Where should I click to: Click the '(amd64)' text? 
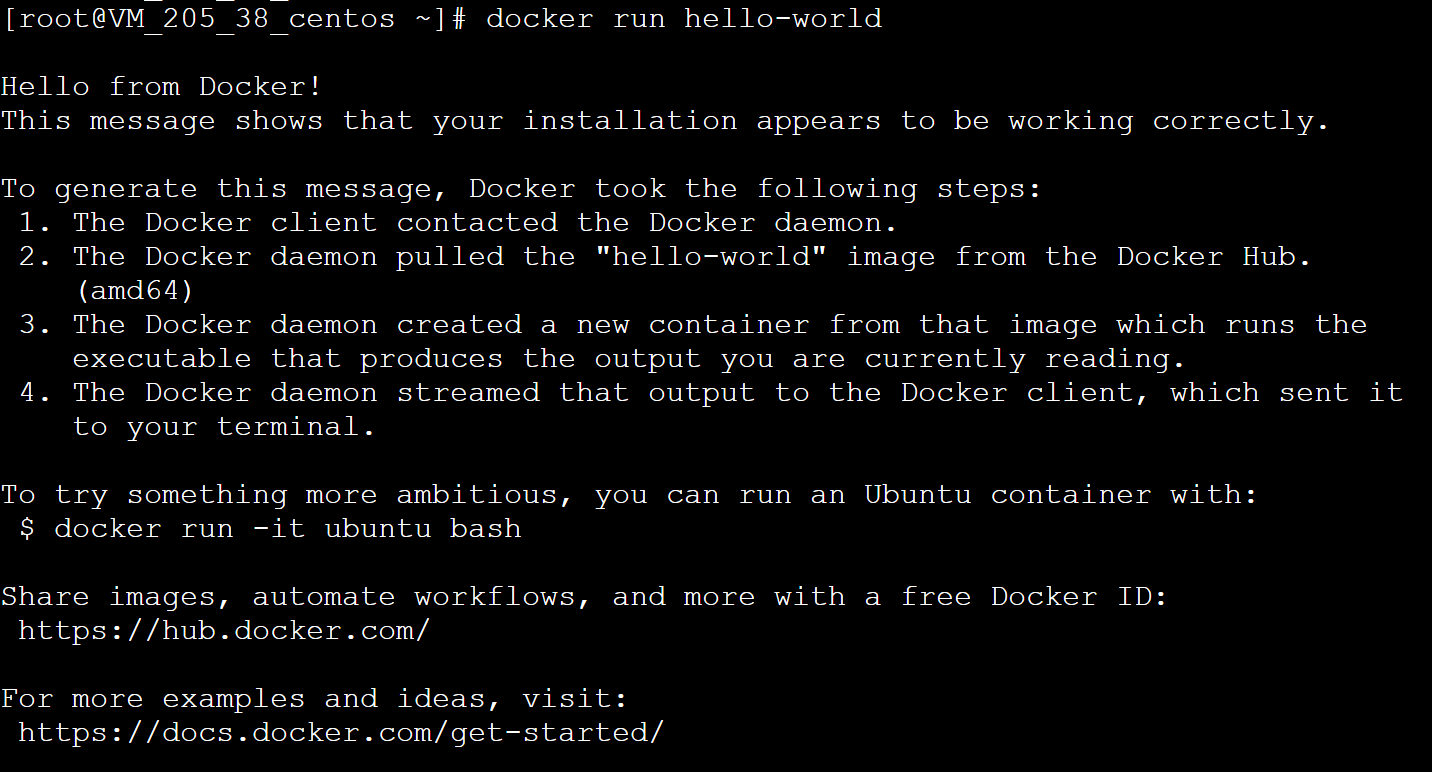point(133,291)
